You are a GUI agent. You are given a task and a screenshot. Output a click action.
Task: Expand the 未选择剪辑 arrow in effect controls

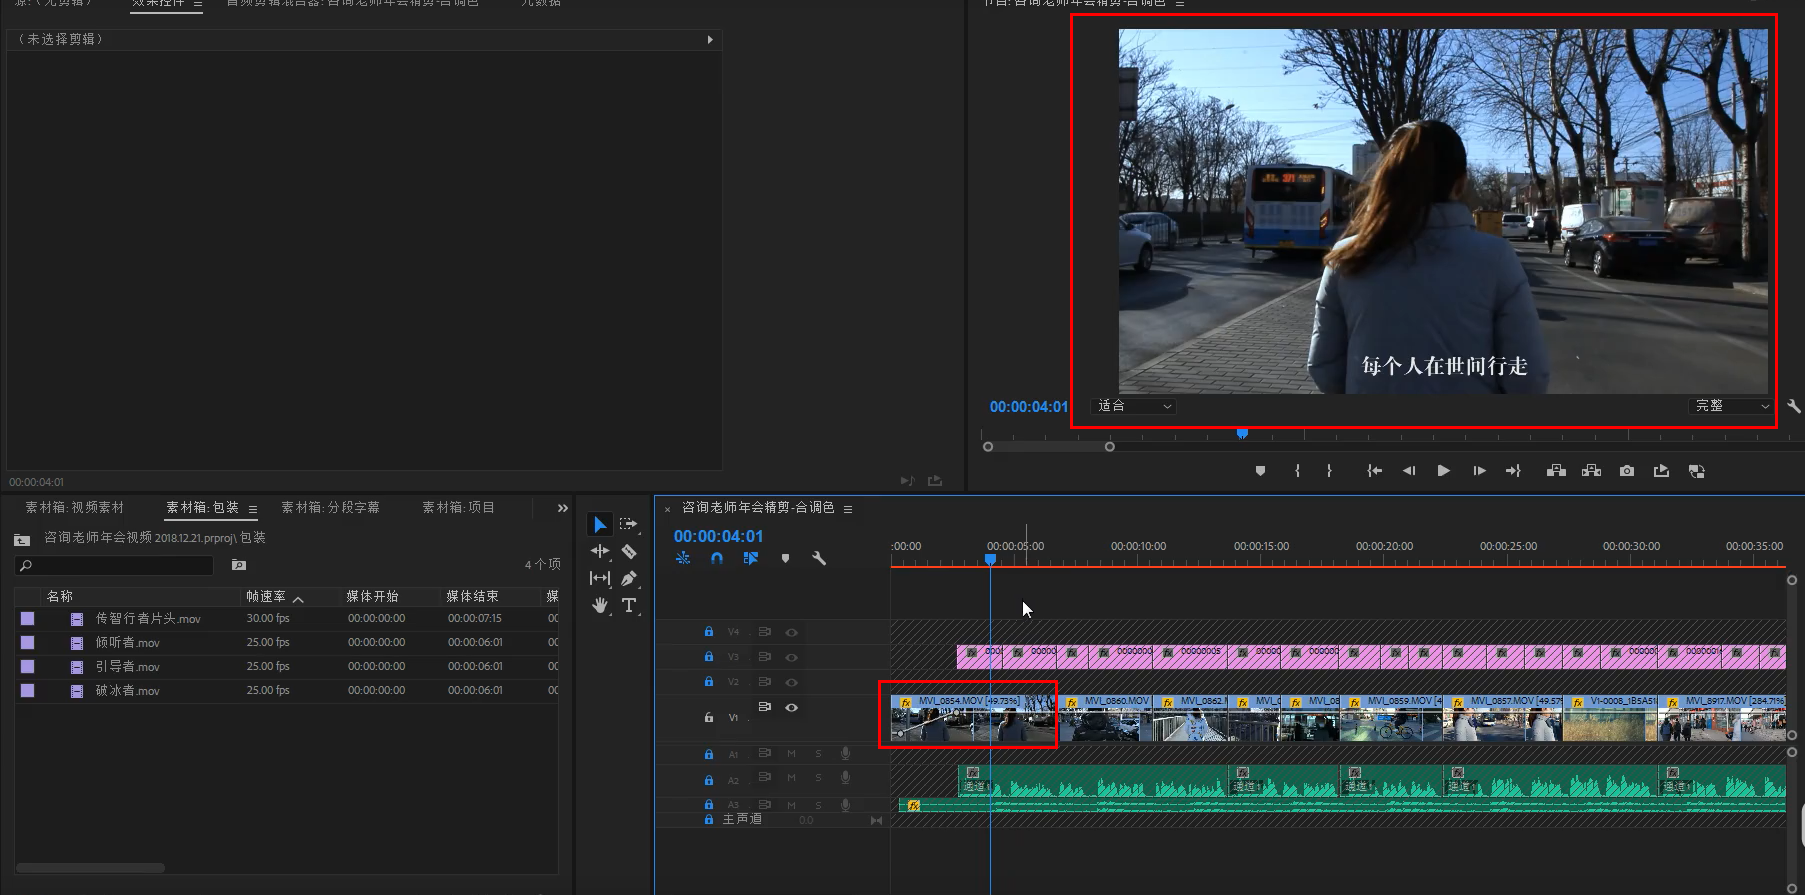[710, 40]
